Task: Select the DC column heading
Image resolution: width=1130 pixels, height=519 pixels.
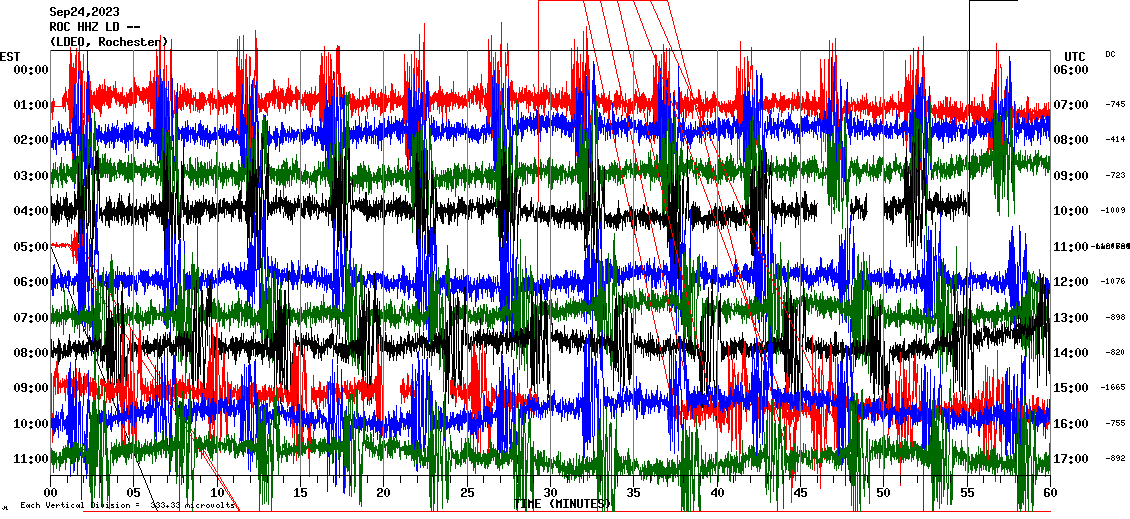Action: pyautogui.click(x=1110, y=54)
